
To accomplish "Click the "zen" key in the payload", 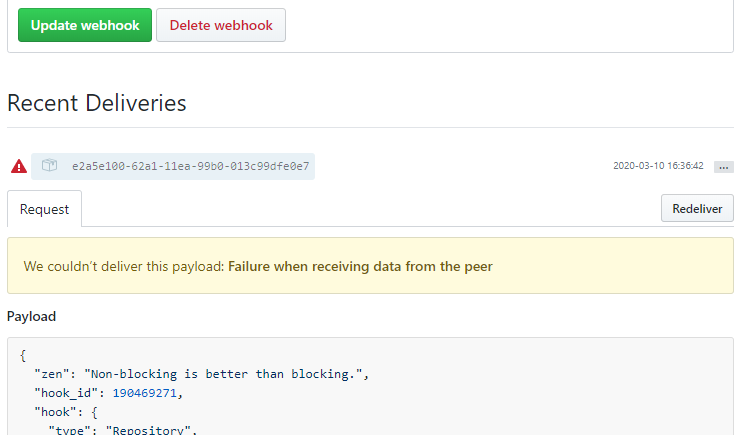I will tap(51, 374).
